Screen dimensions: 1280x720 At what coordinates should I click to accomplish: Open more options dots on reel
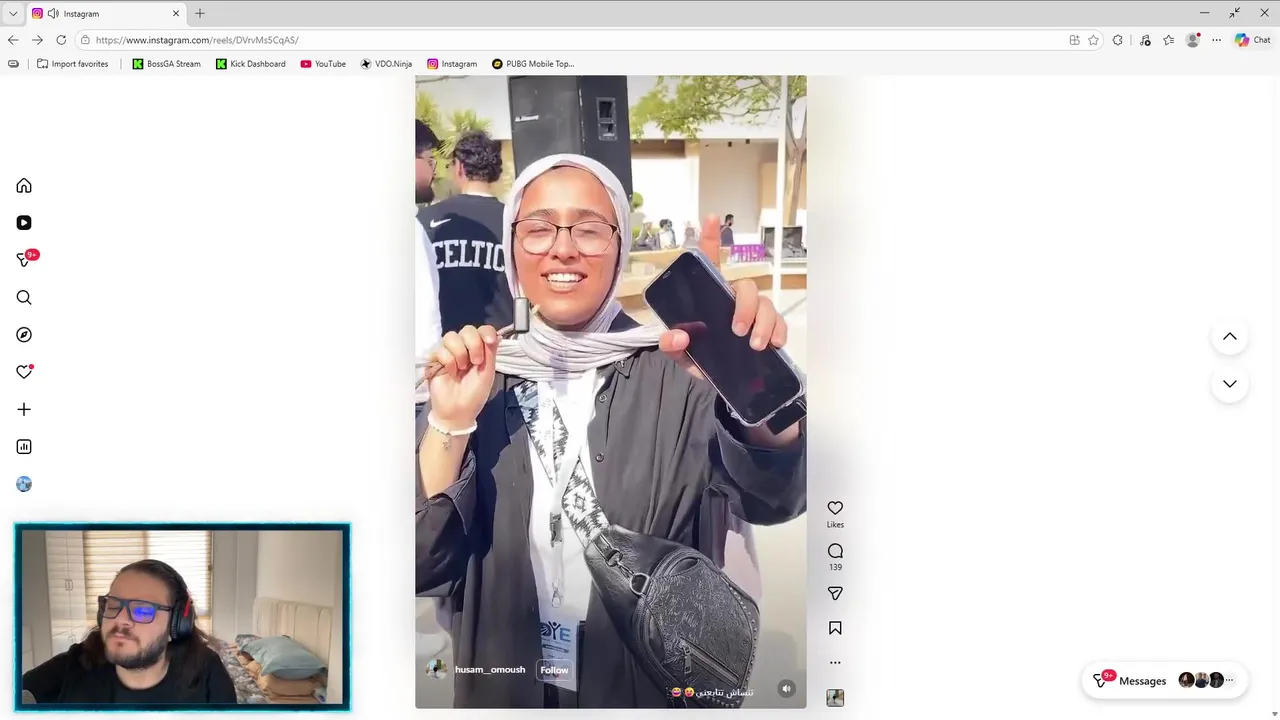point(835,662)
